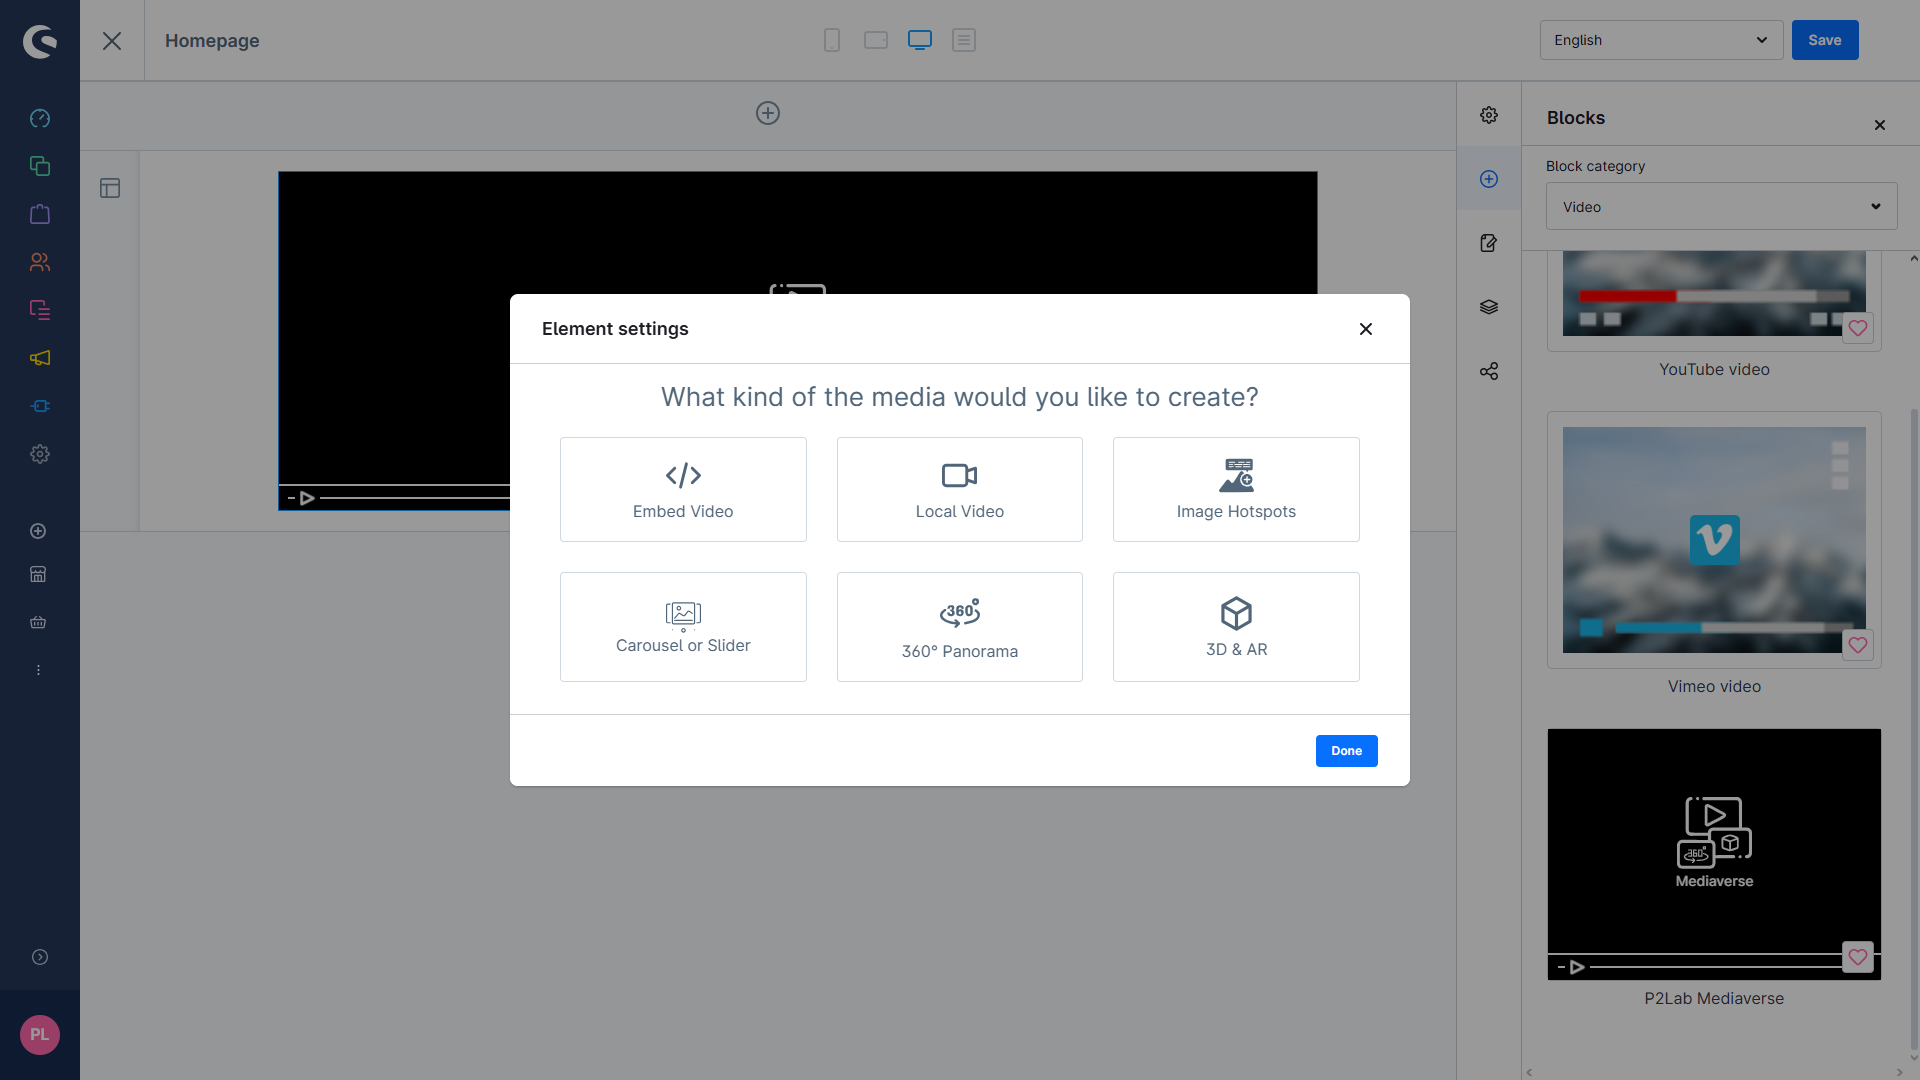This screenshot has width=1920, height=1080.
Task: Click the YouTube video label
Action: click(1714, 369)
